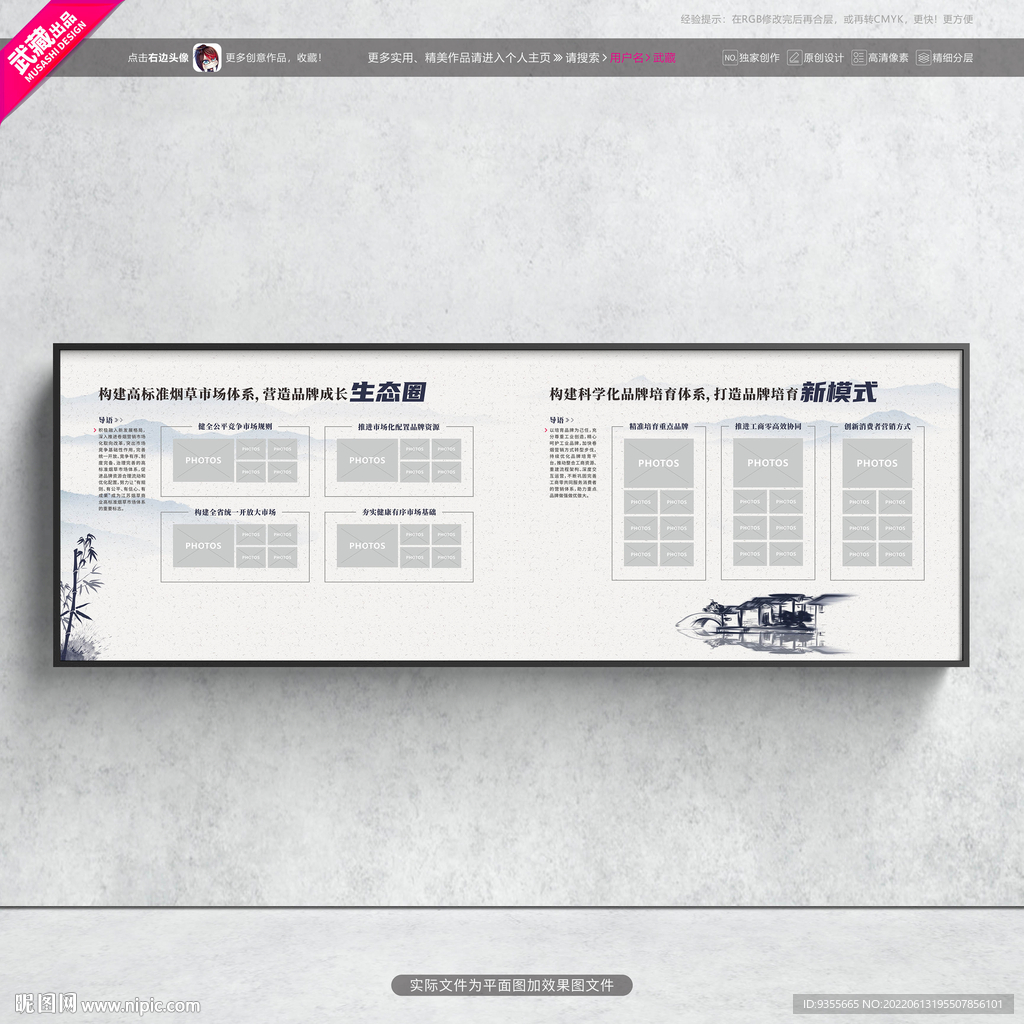Click the 健全公平竞争市场规则 section title

235,426
